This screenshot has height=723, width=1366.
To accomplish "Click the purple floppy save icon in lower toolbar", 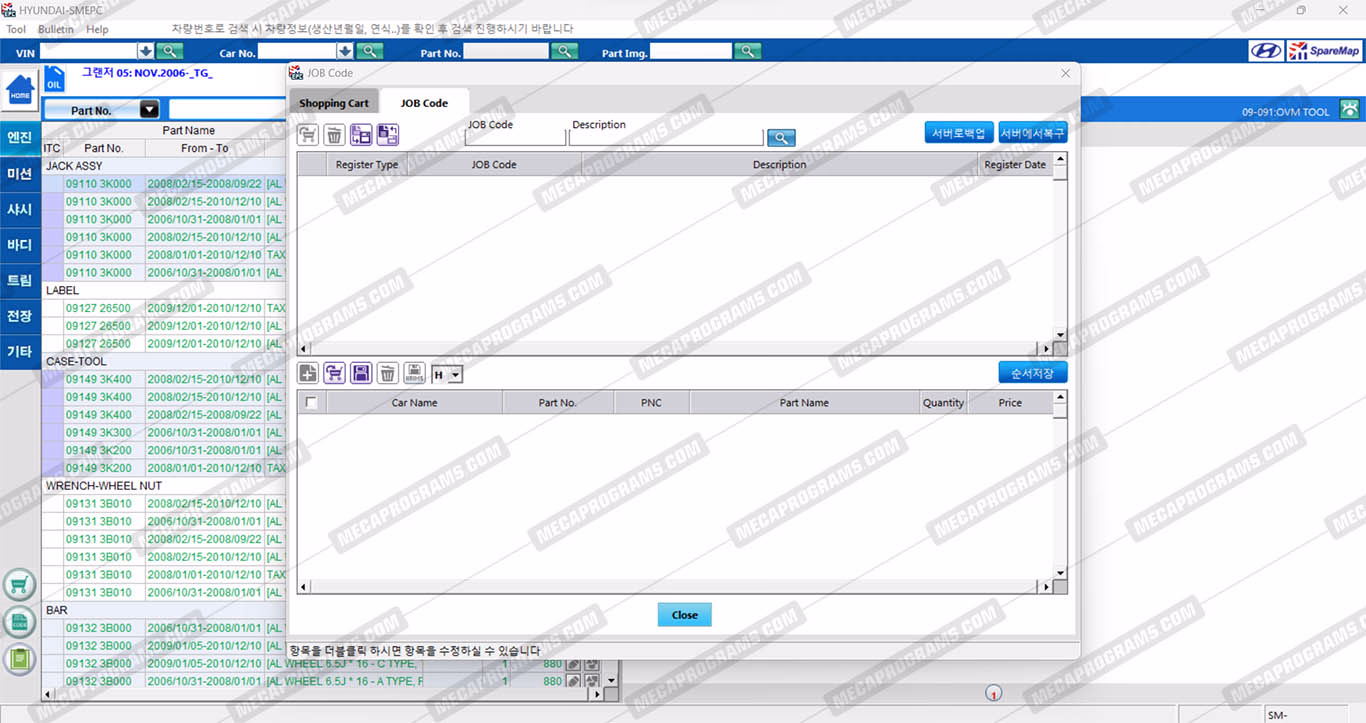I will click(x=361, y=374).
